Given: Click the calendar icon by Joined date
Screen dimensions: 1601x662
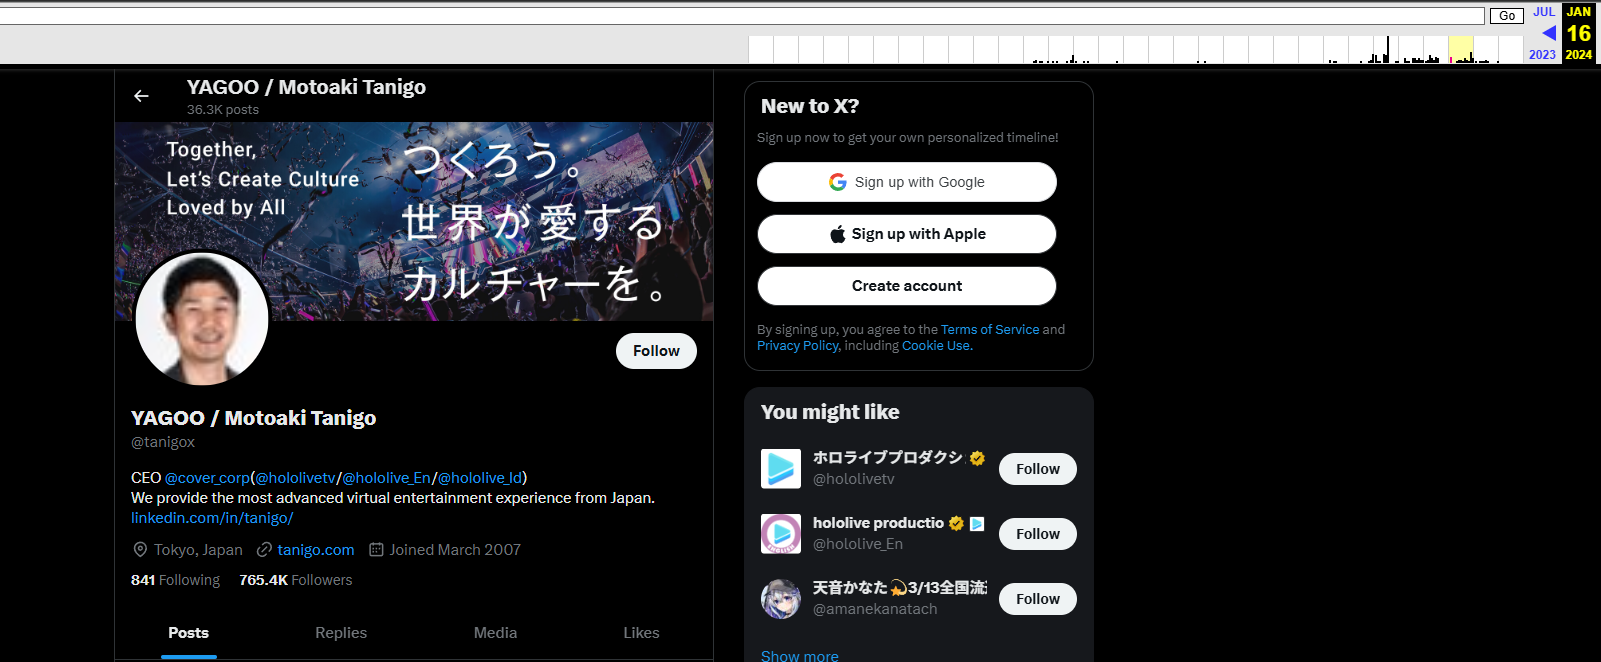Looking at the screenshot, I should (376, 550).
